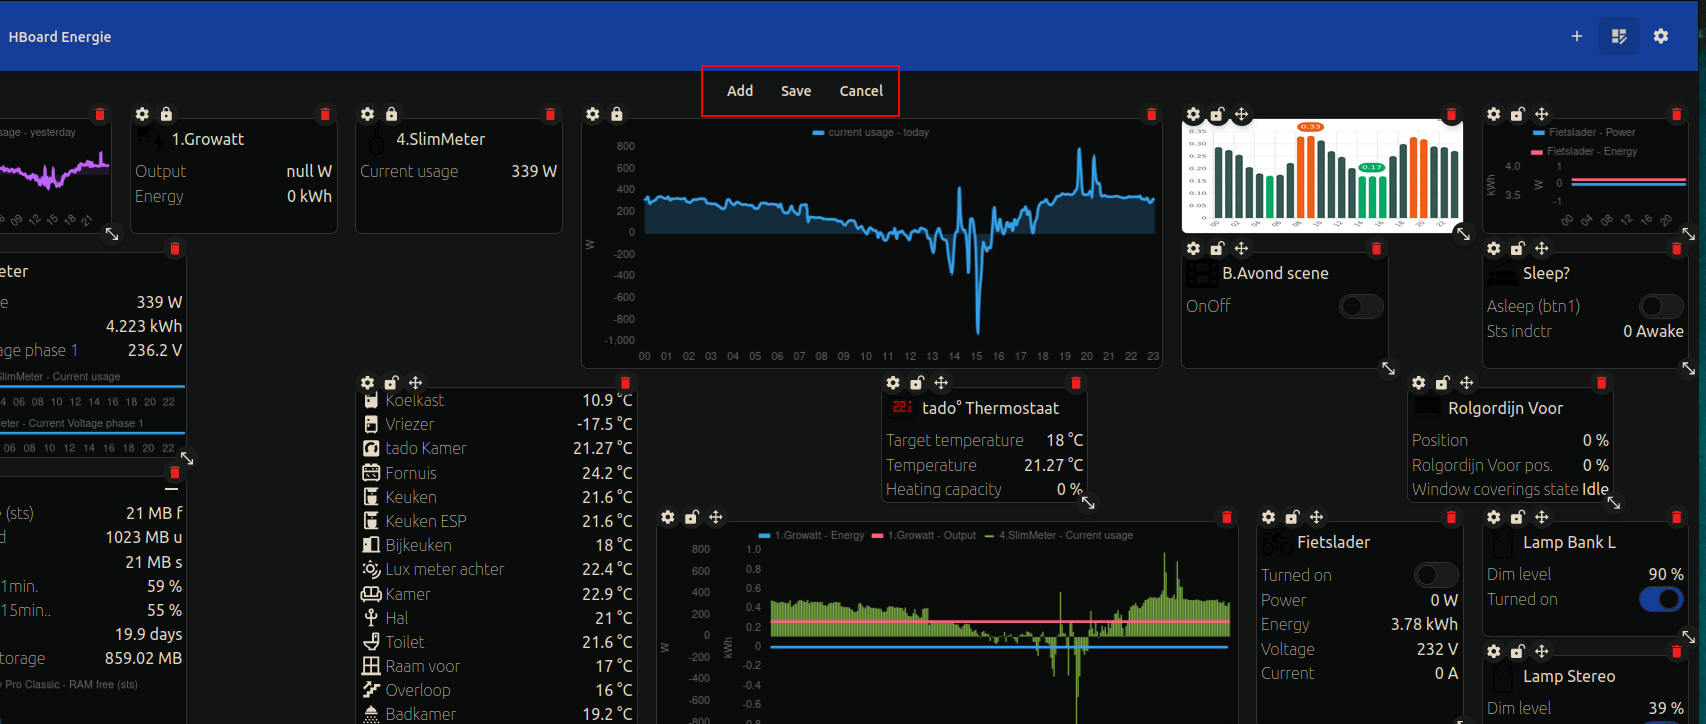Delete the white bar chart widget
This screenshot has width=1706, height=724.
point(1451,114)
